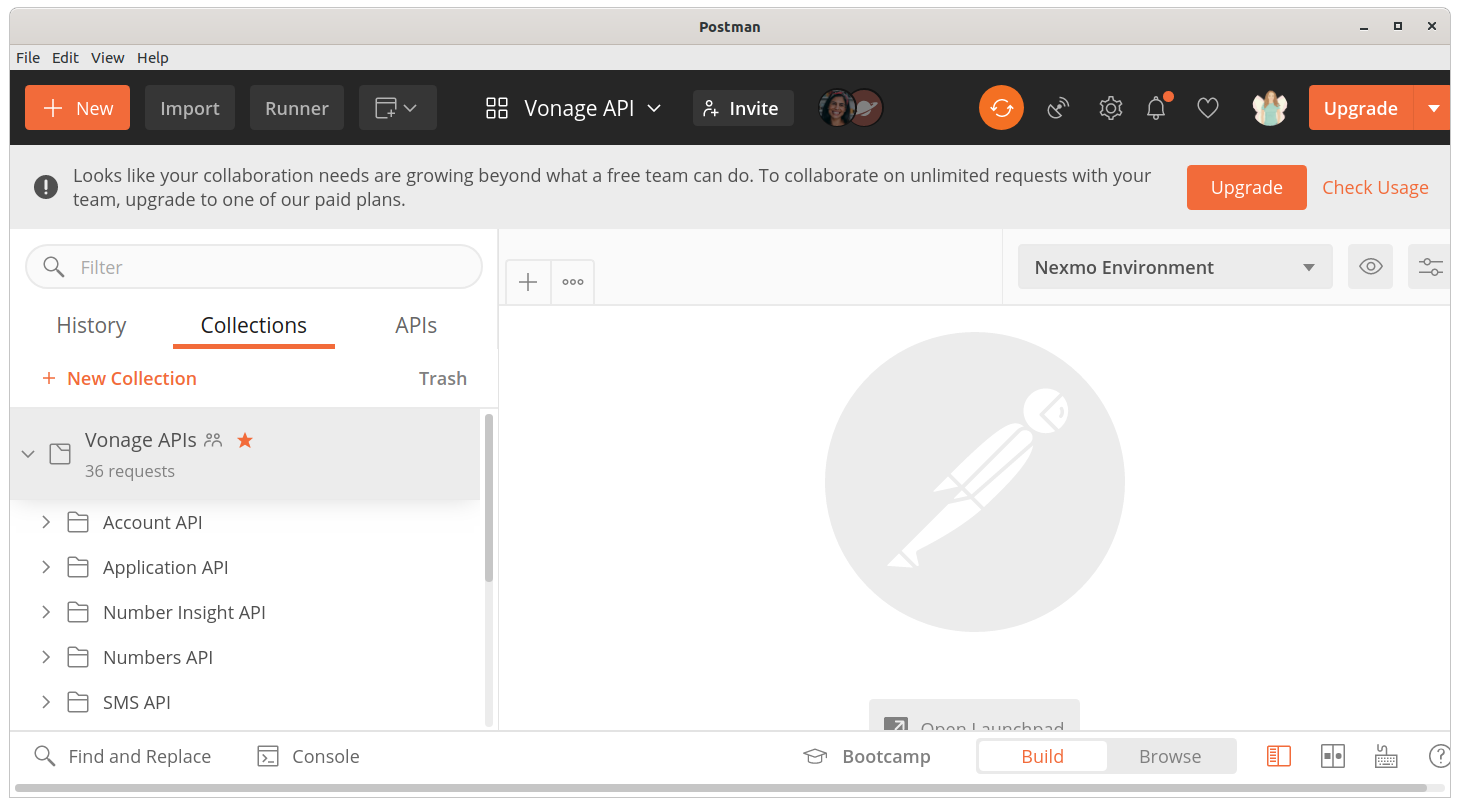Viewport: 1460px width, 807px height.
Task: Click the Account API folder icon
Action: point(78,522)
